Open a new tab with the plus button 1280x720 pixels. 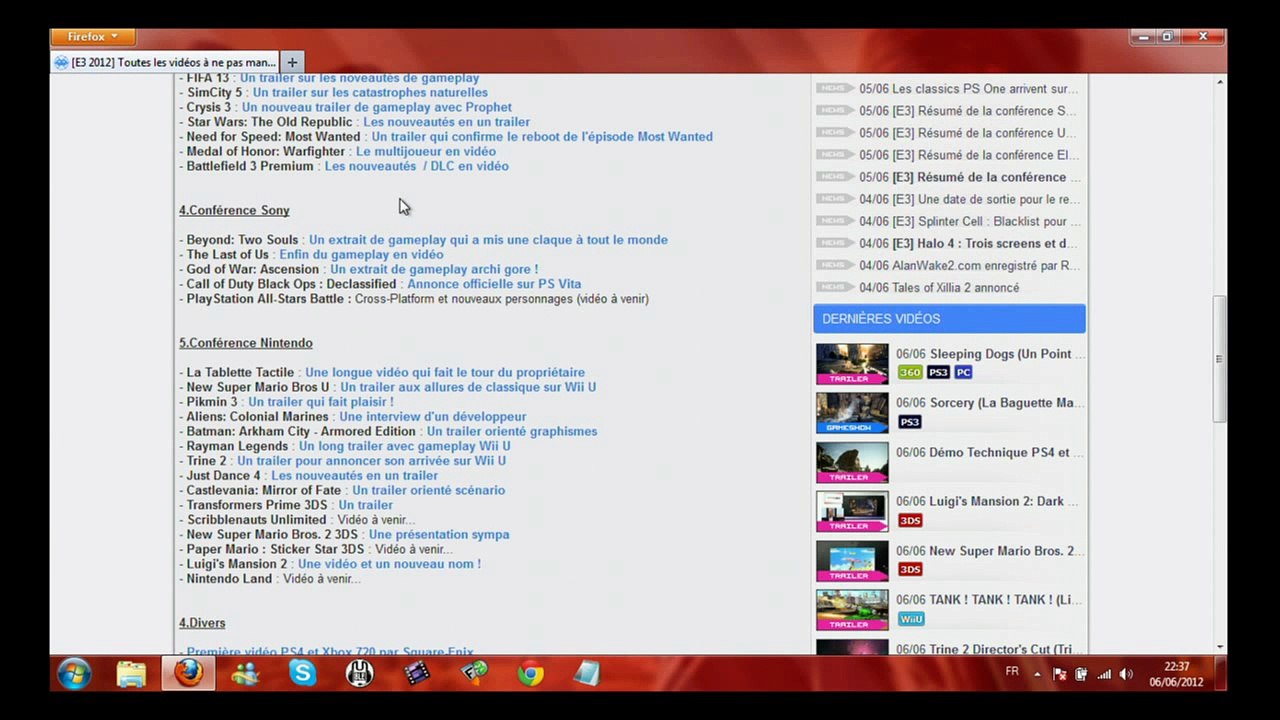292,62
